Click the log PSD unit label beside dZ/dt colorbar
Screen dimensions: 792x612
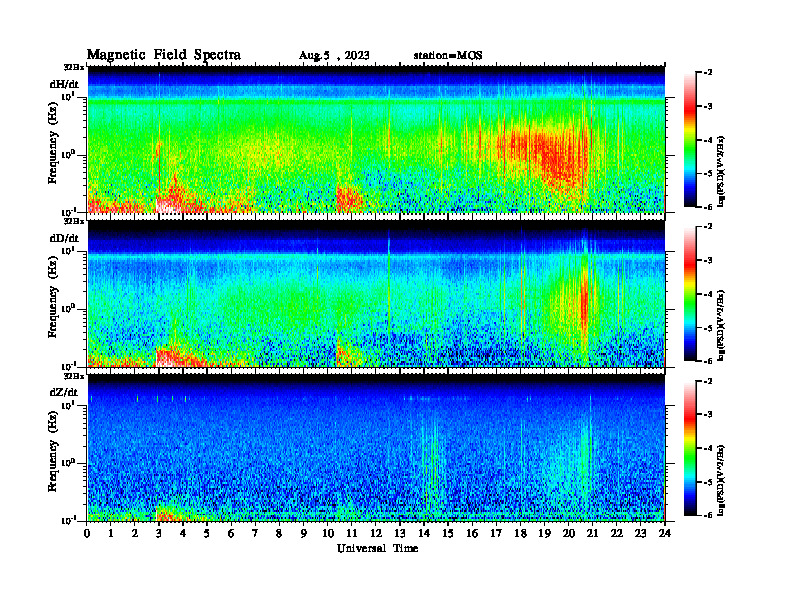721,479
